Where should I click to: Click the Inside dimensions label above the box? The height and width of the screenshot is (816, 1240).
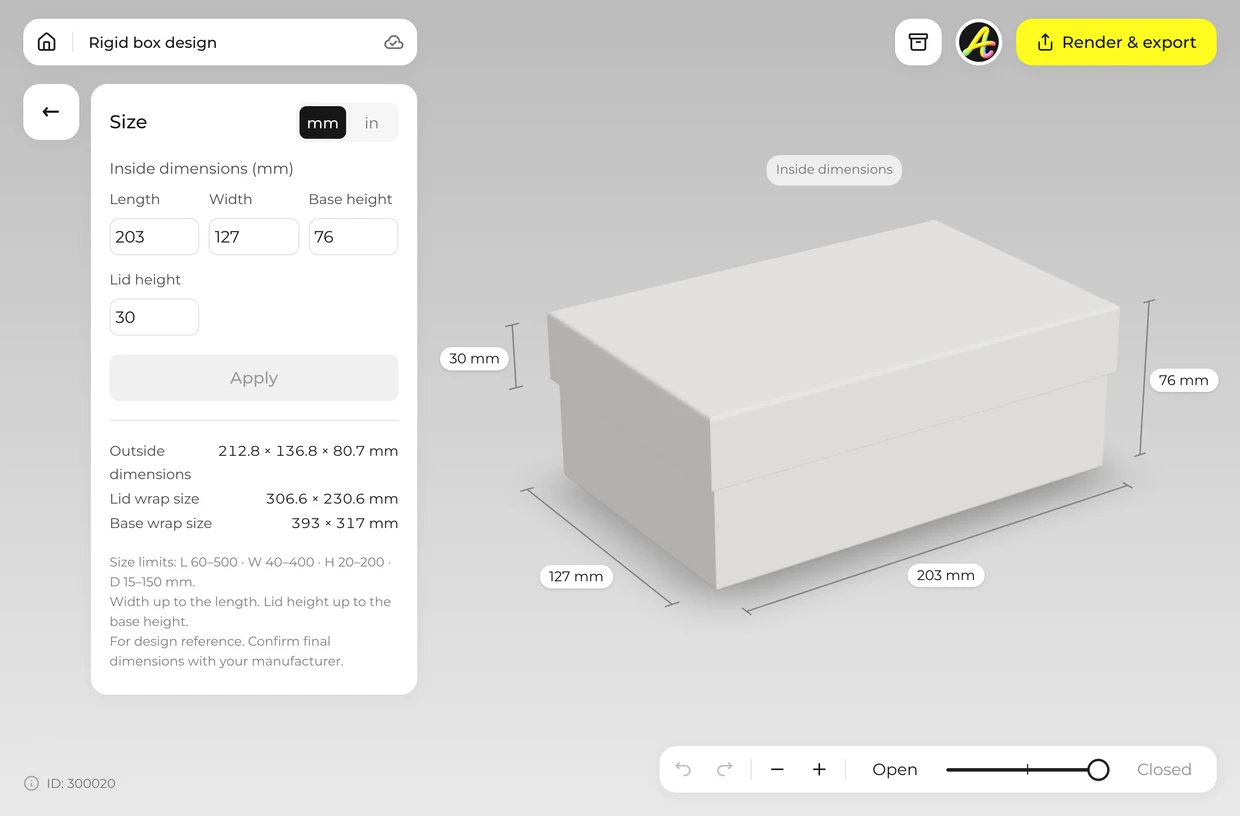coord(834,170)
